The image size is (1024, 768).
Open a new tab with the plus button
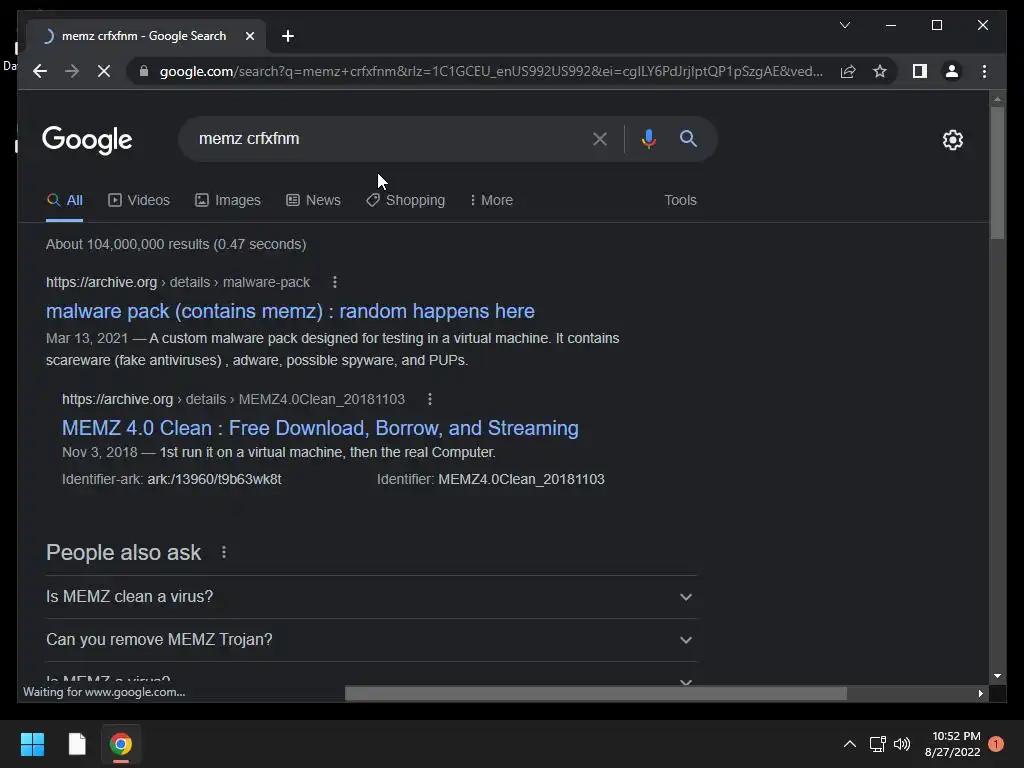pyautogui.click(x=287, y=36)
